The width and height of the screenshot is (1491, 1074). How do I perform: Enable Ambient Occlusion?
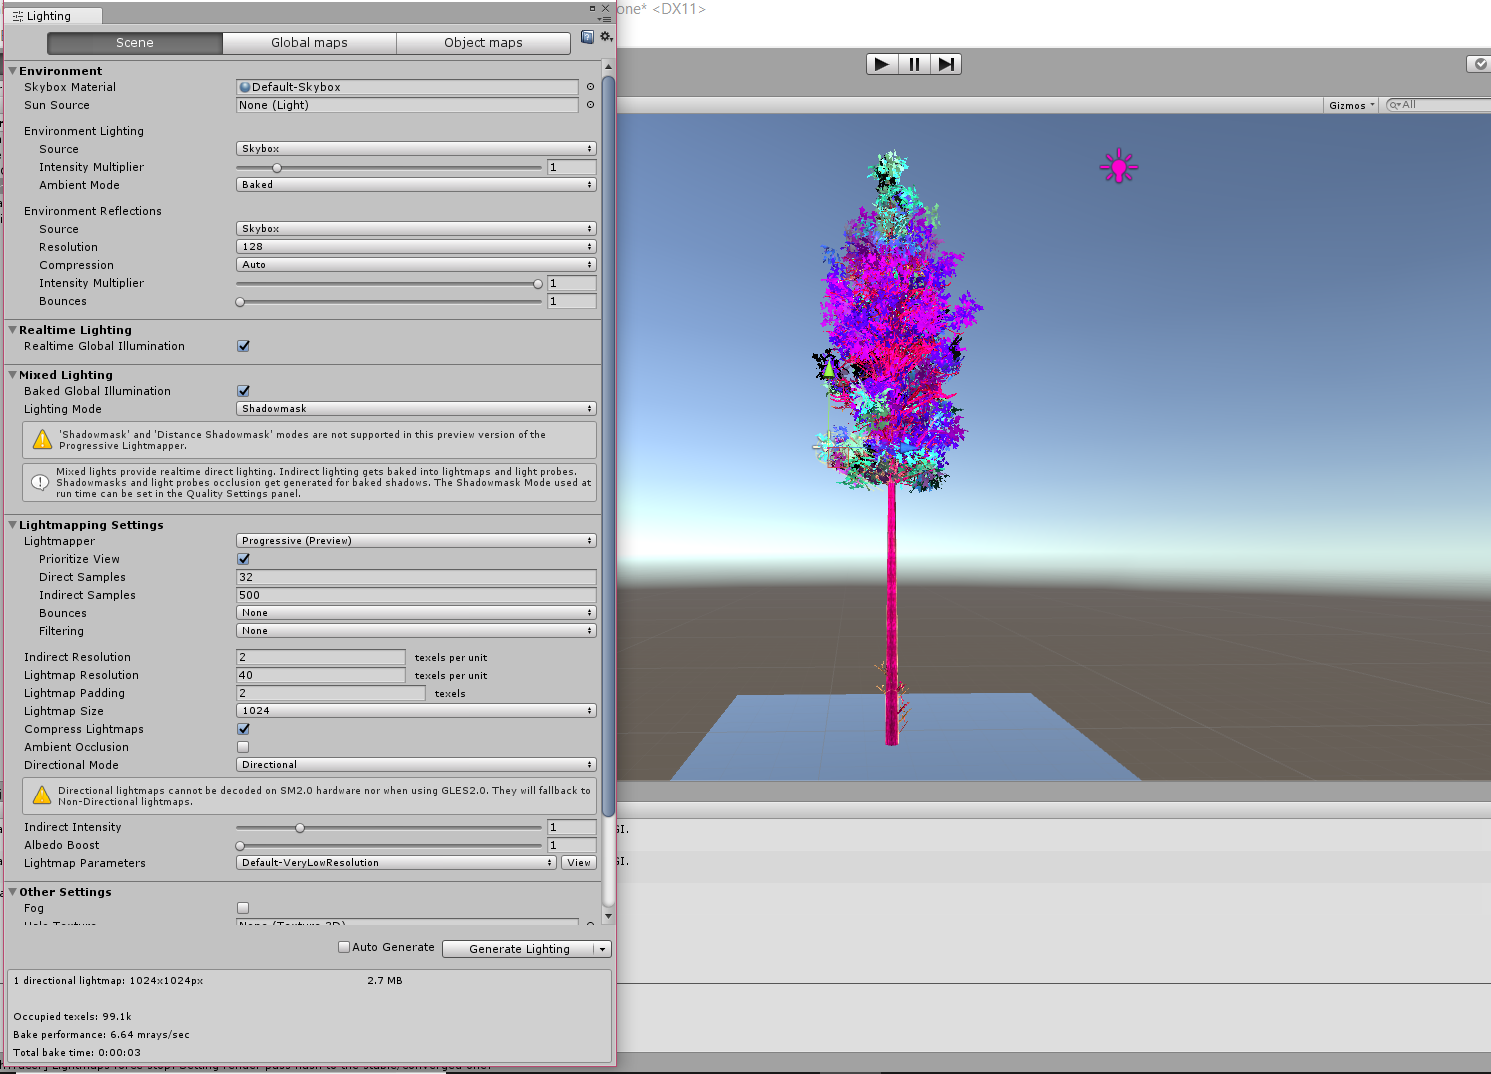[x=243, y=747]
